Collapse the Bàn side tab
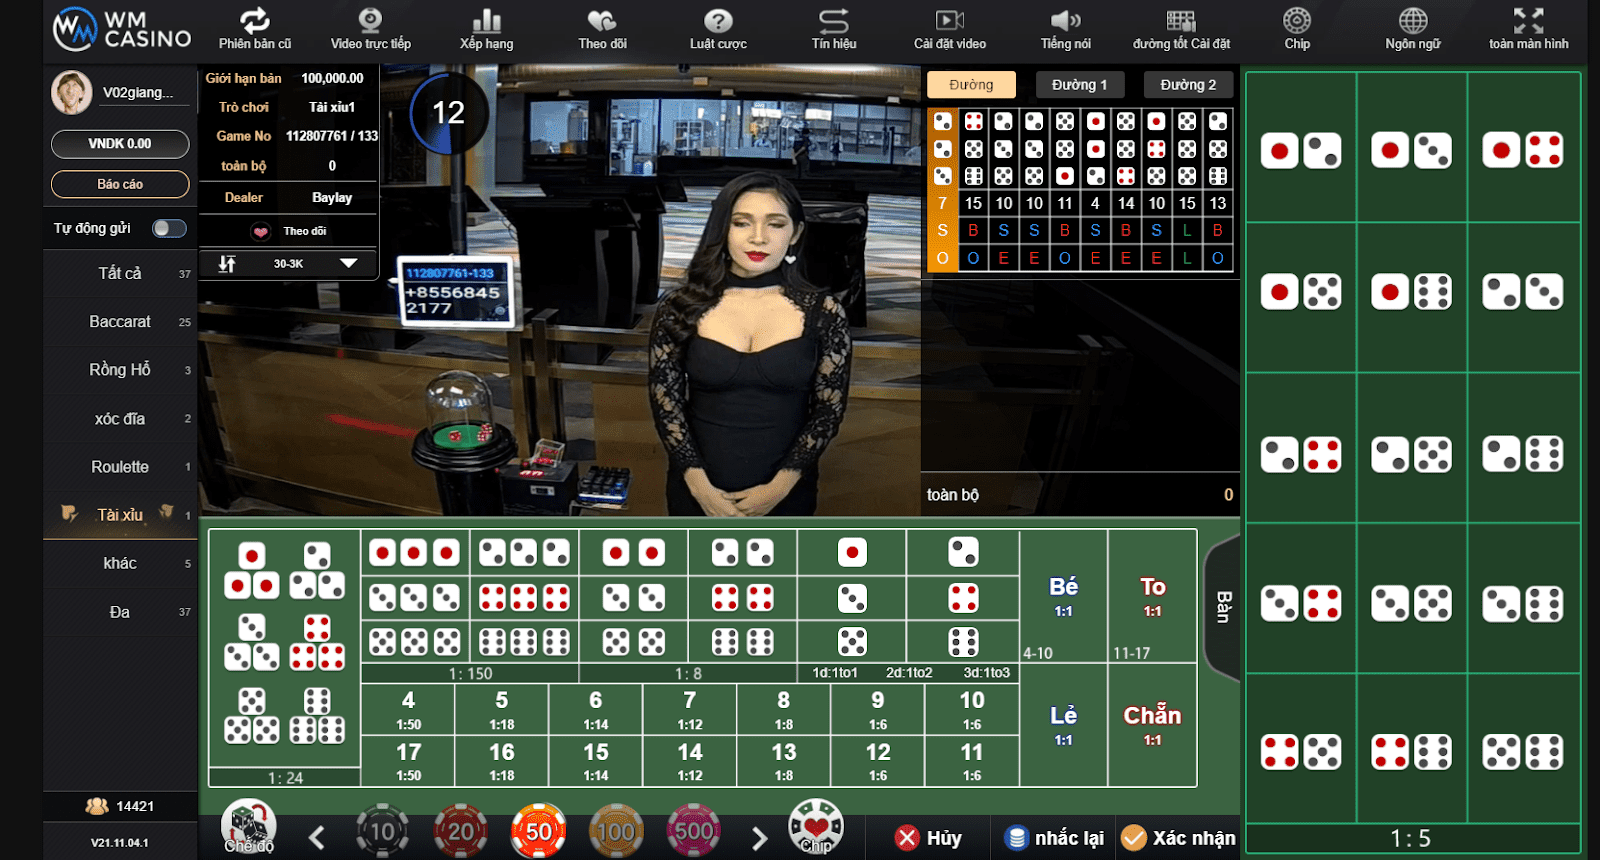This screenshot has height=860, width=1600. point(1222,607)
